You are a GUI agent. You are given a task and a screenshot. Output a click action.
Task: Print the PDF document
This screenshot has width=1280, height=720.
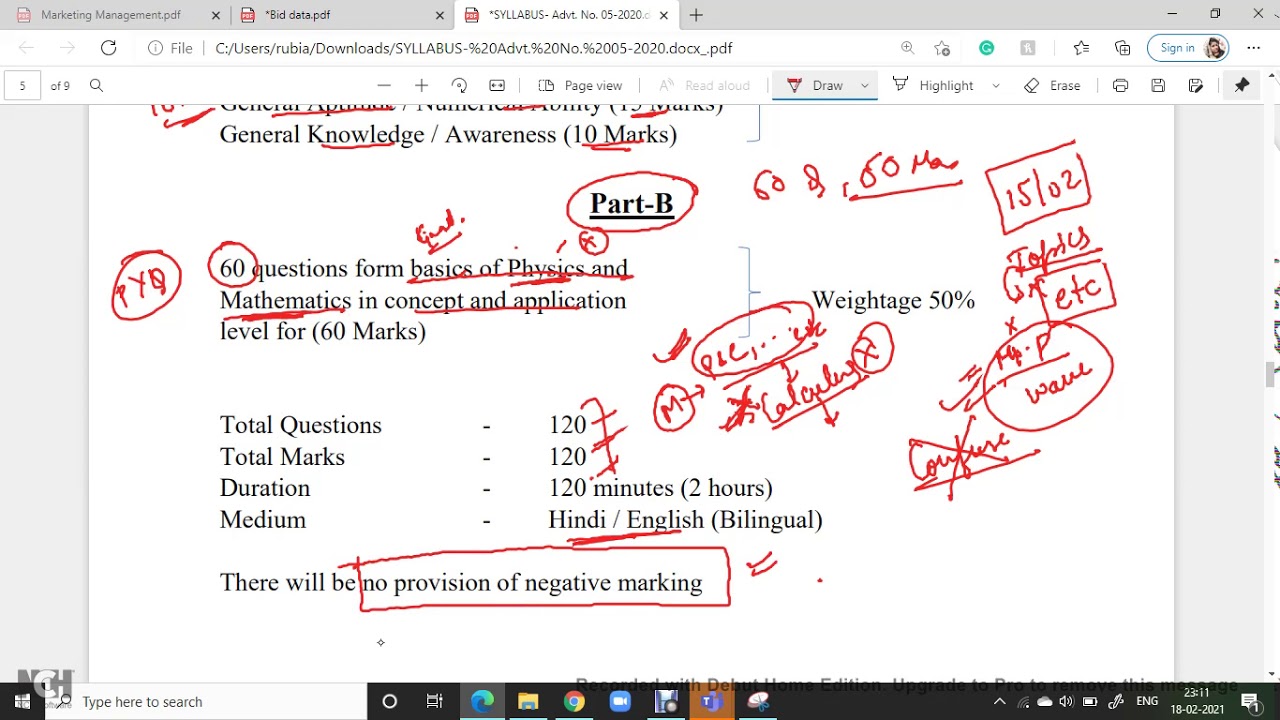tap(1120, 85)
